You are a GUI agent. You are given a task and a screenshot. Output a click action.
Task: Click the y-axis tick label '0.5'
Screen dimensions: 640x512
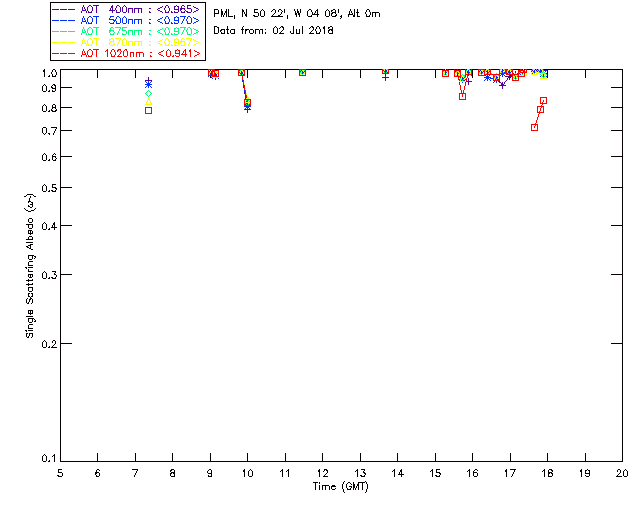pos(49,188)
